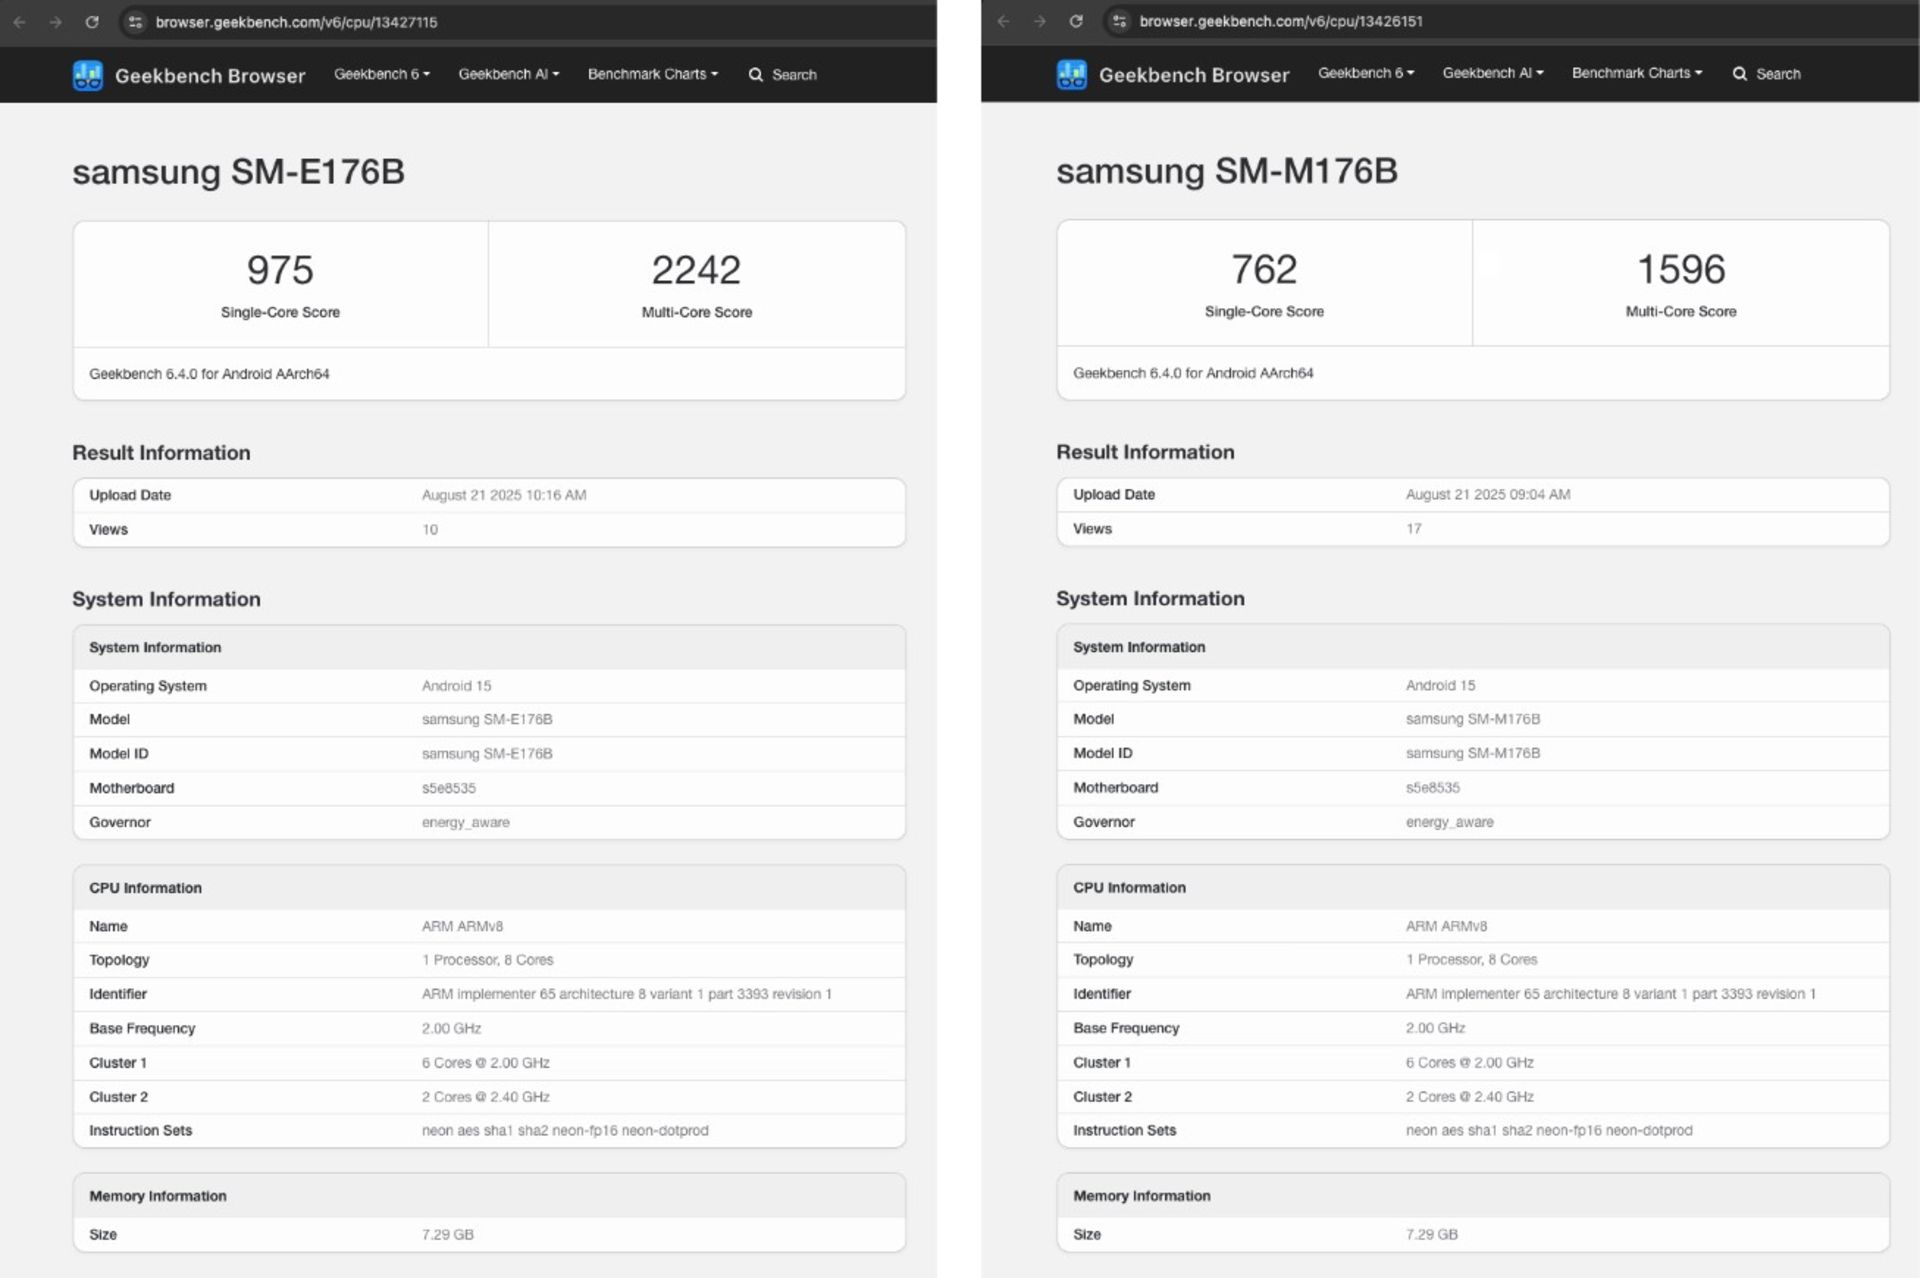Reload the page in left browser window
1920x1278 pixels.
[92, 22]
